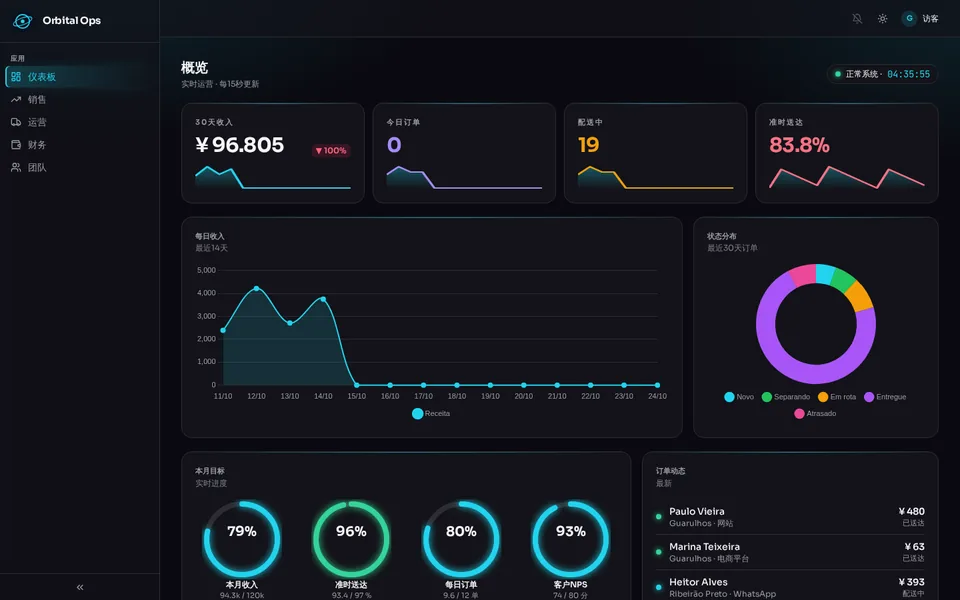Click the 概览 page heading
The image size is (960, 600).
pos(195,67)
